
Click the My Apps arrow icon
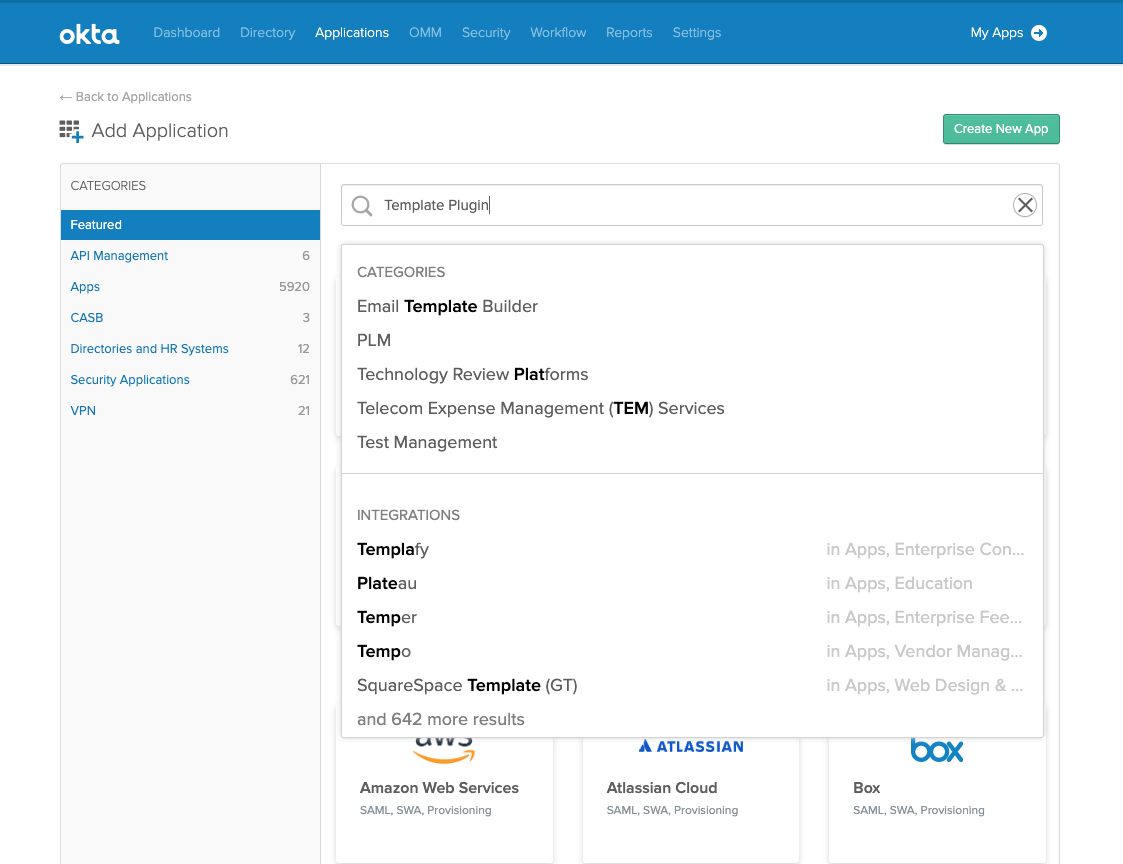click(x=1038, y=33)
